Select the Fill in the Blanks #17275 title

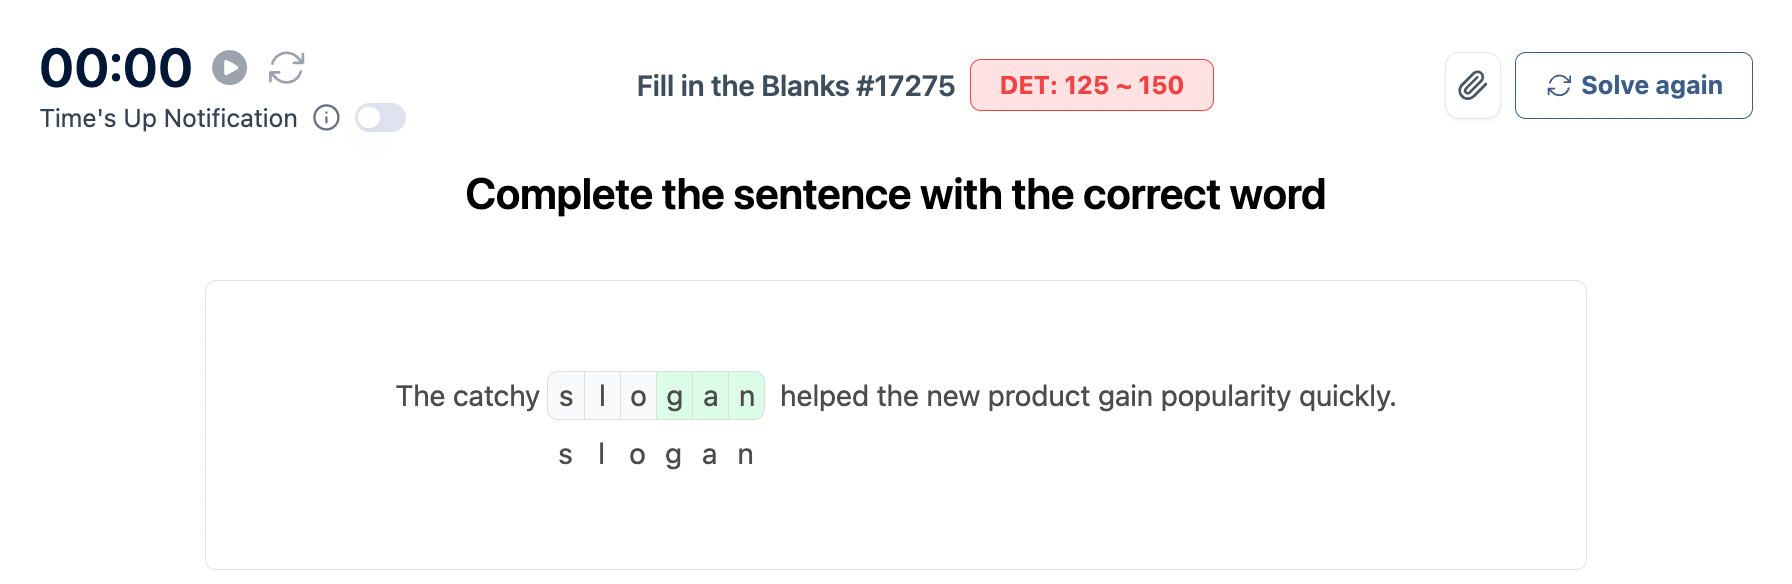(795, 86)
